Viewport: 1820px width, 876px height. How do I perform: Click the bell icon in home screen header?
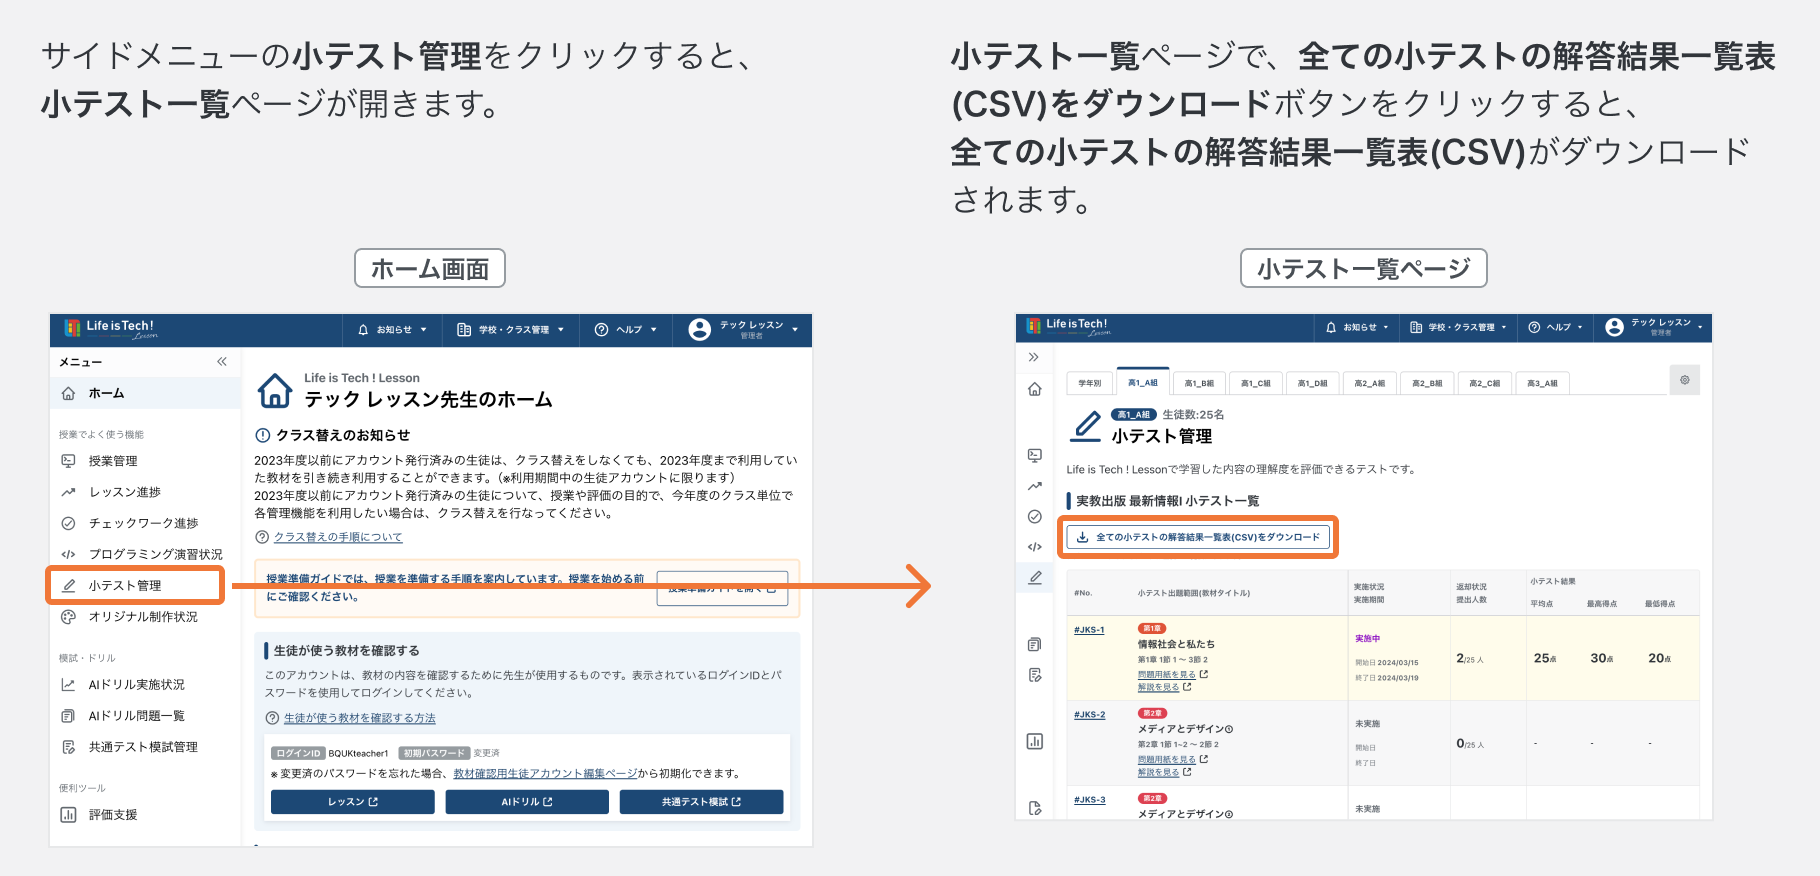[363, 329]
